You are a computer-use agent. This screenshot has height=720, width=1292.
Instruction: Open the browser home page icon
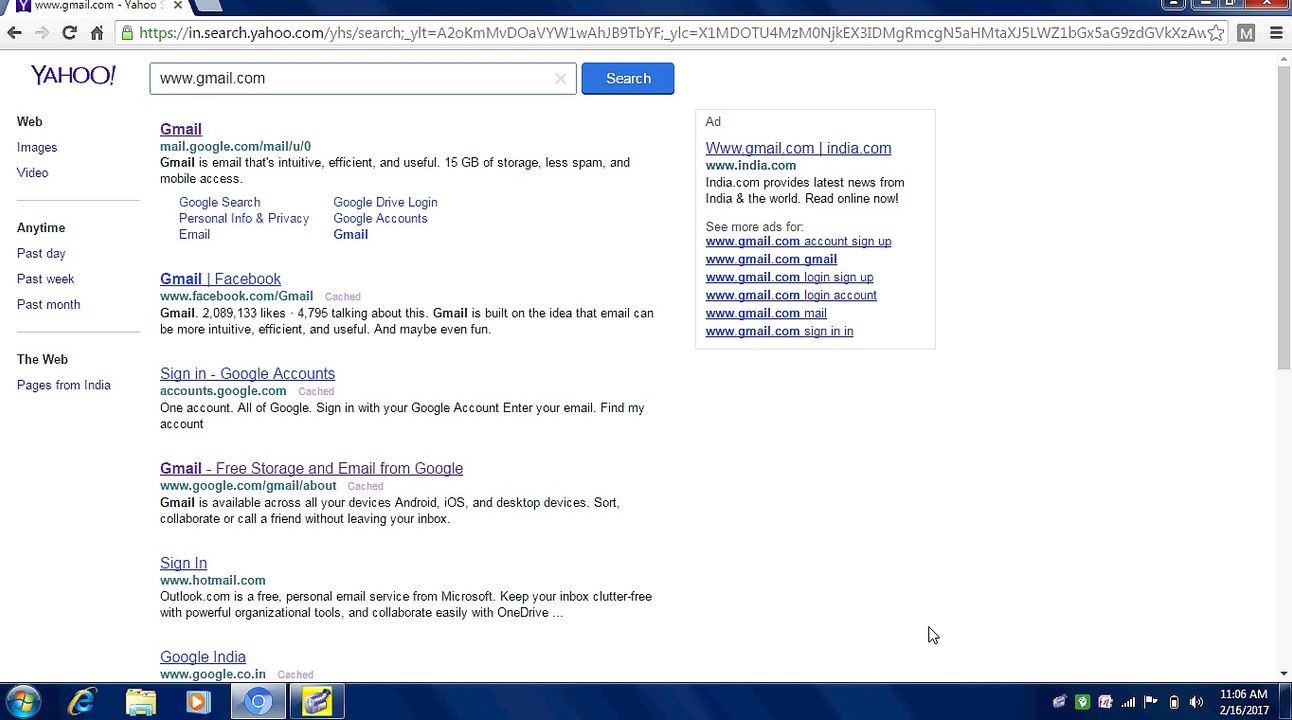[x=97, y=33]
